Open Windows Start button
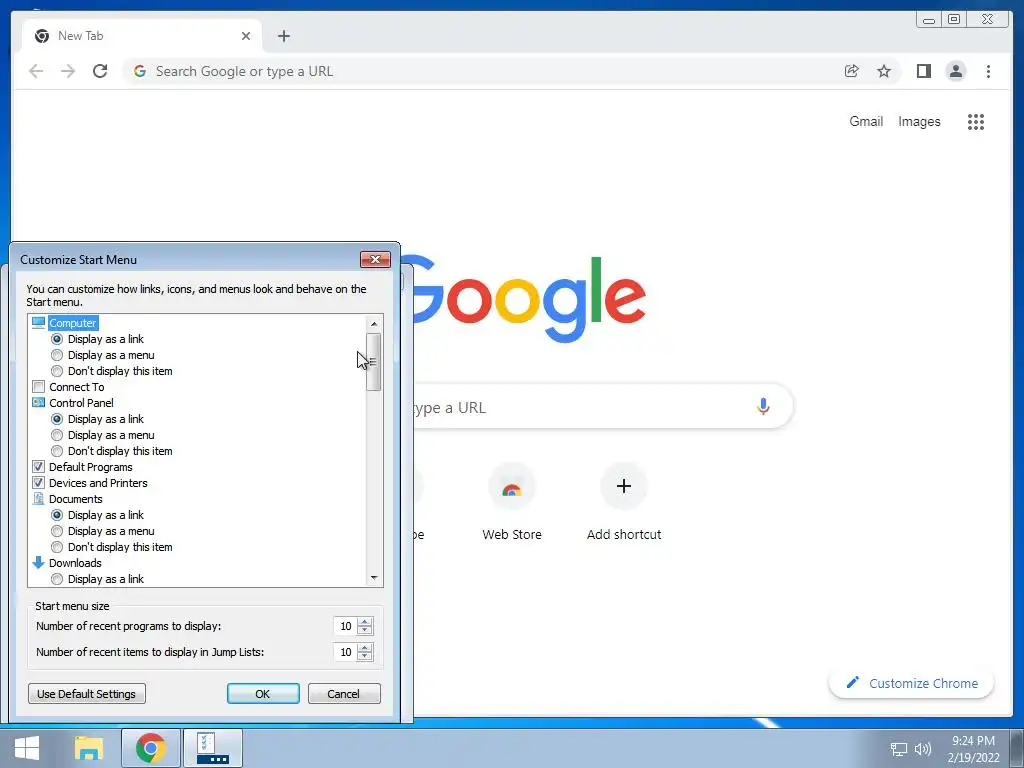The height and width of the screenshot is (768, 1024). (x=26, y=748)
